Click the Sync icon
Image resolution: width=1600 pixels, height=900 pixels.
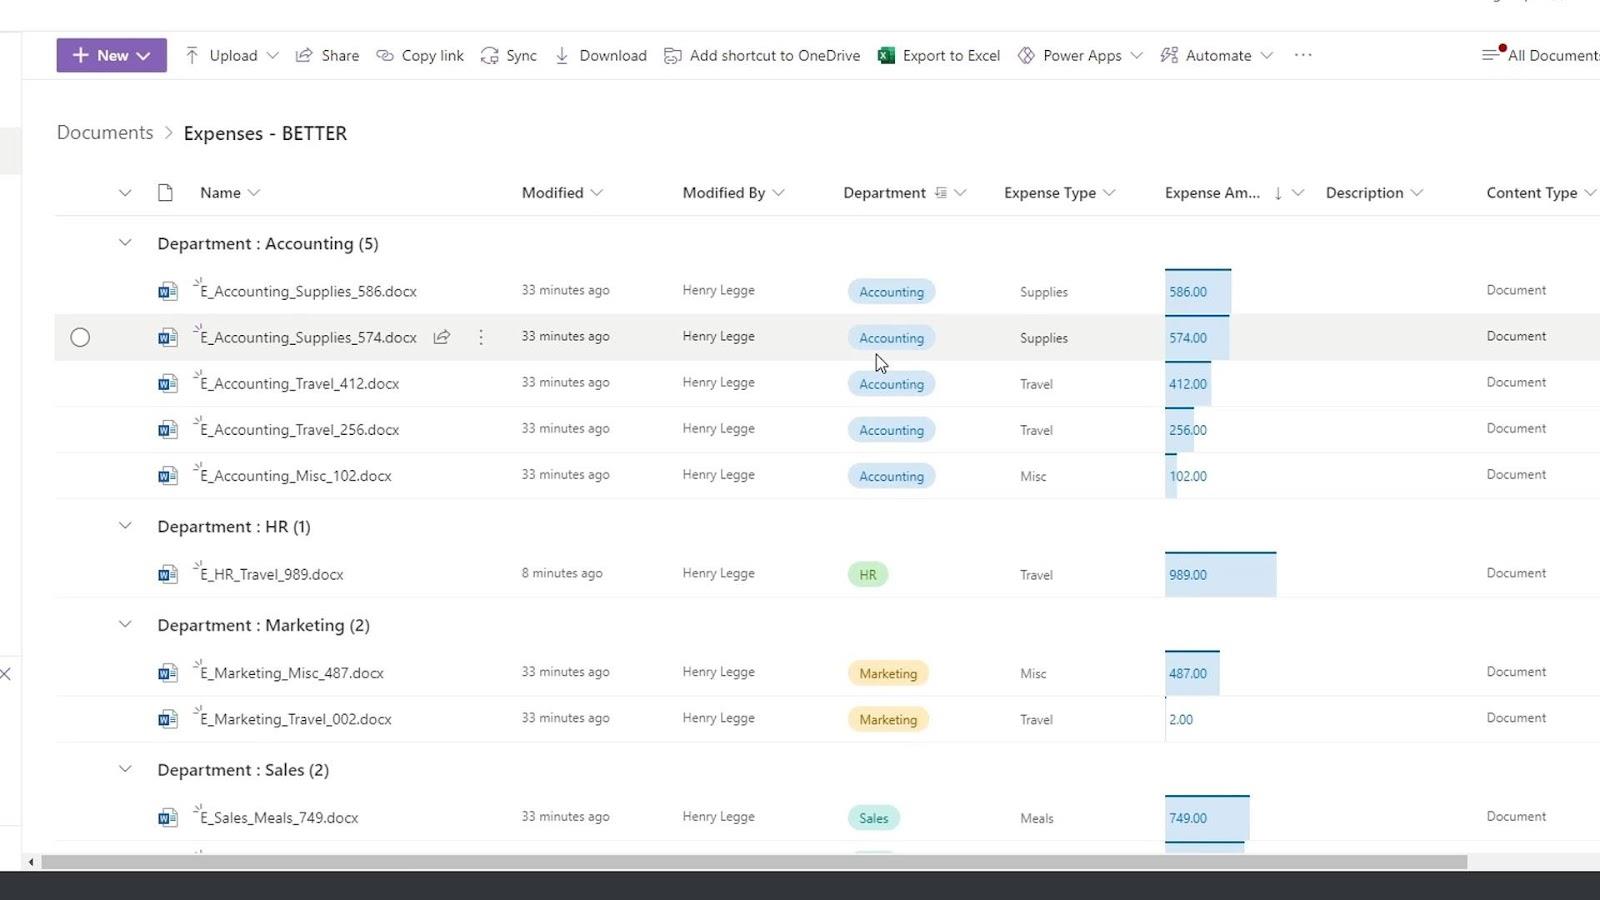(x=489, y=55)
